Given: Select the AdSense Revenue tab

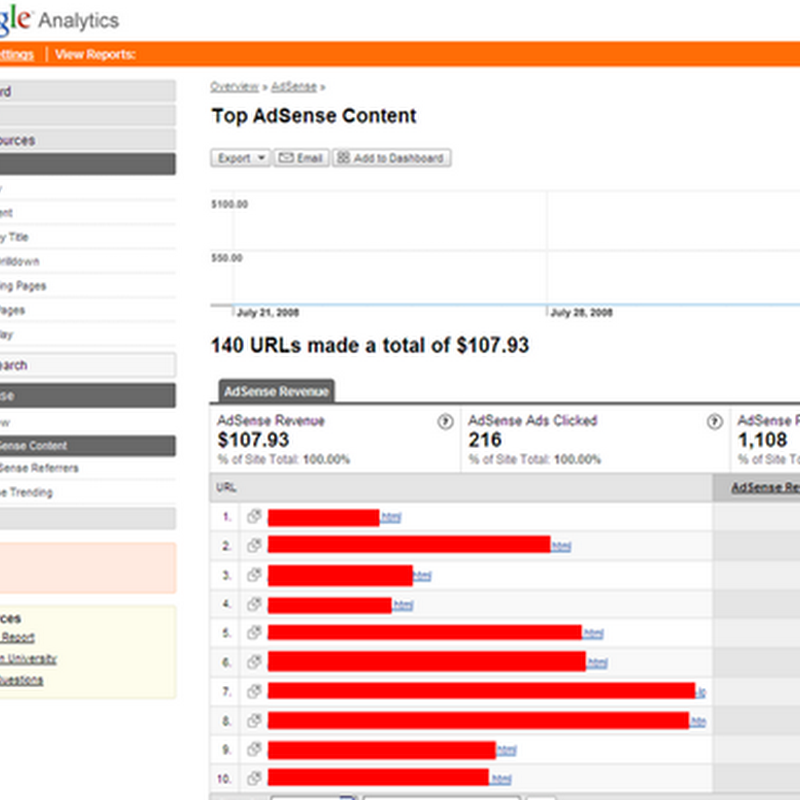Looking at the screenshot, I should click(277, 391).
